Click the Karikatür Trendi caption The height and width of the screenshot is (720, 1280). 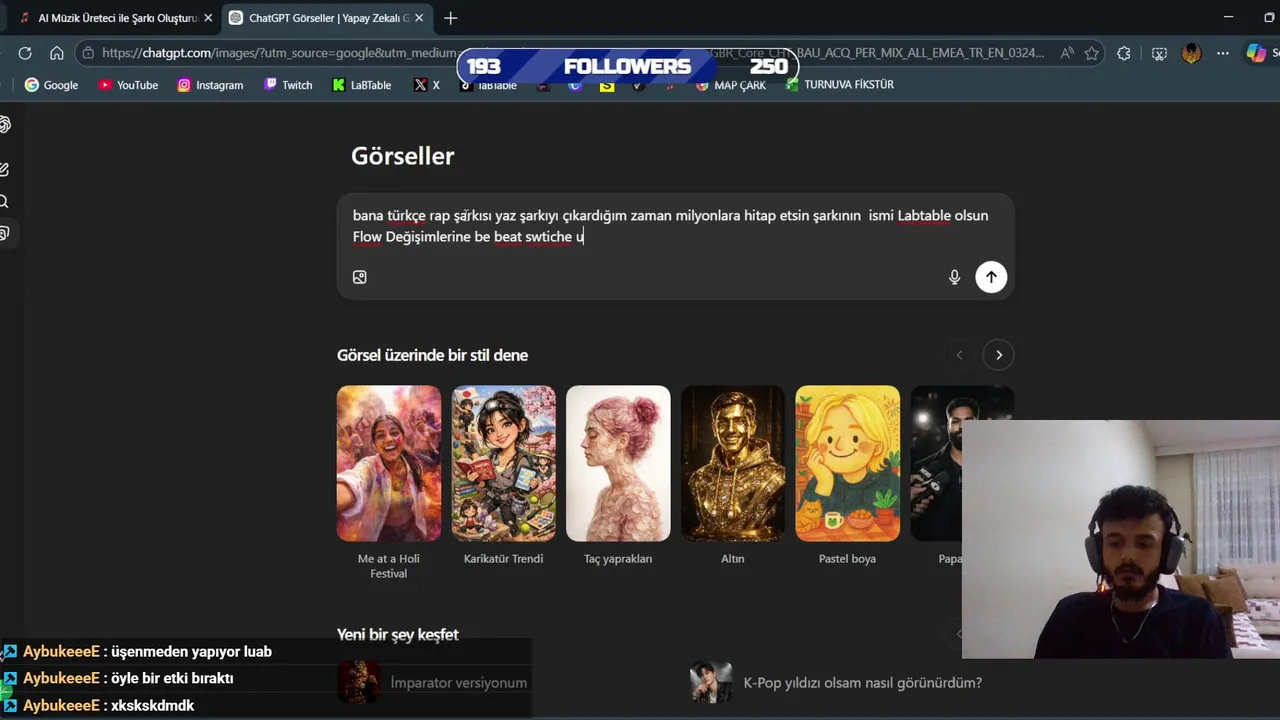click(503, 559)
